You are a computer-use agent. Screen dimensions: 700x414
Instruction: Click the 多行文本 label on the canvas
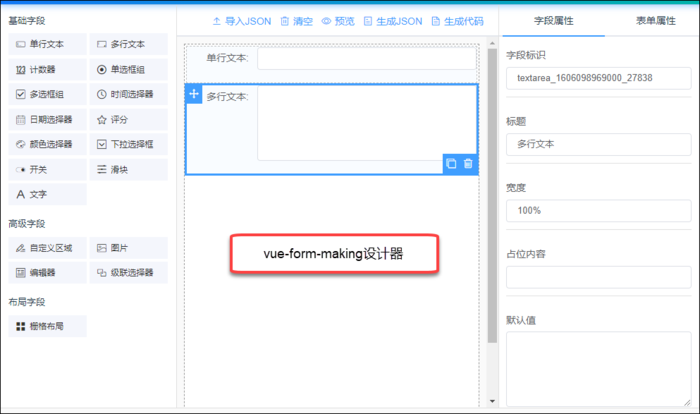(227, 96)
